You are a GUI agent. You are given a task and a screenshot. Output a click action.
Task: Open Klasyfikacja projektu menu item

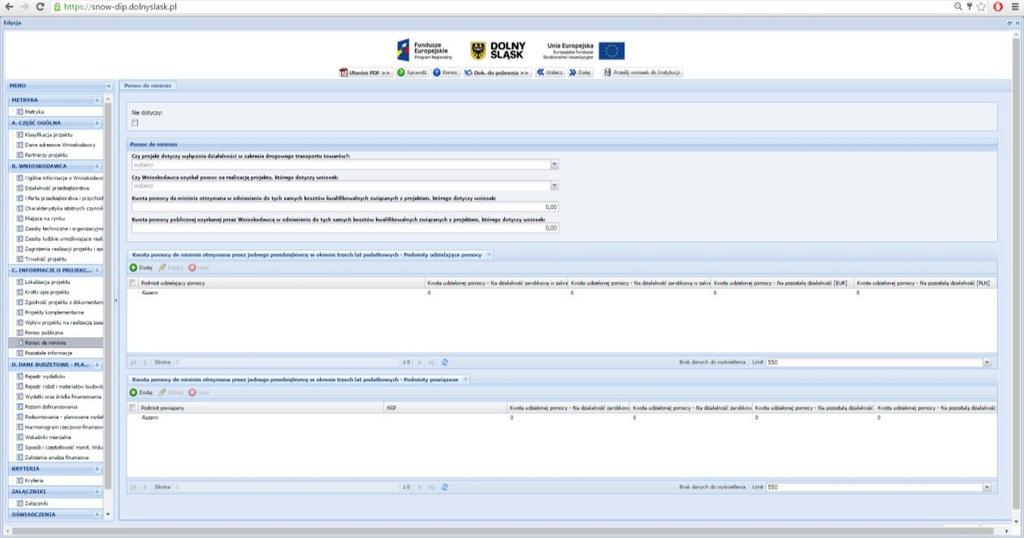48,135
